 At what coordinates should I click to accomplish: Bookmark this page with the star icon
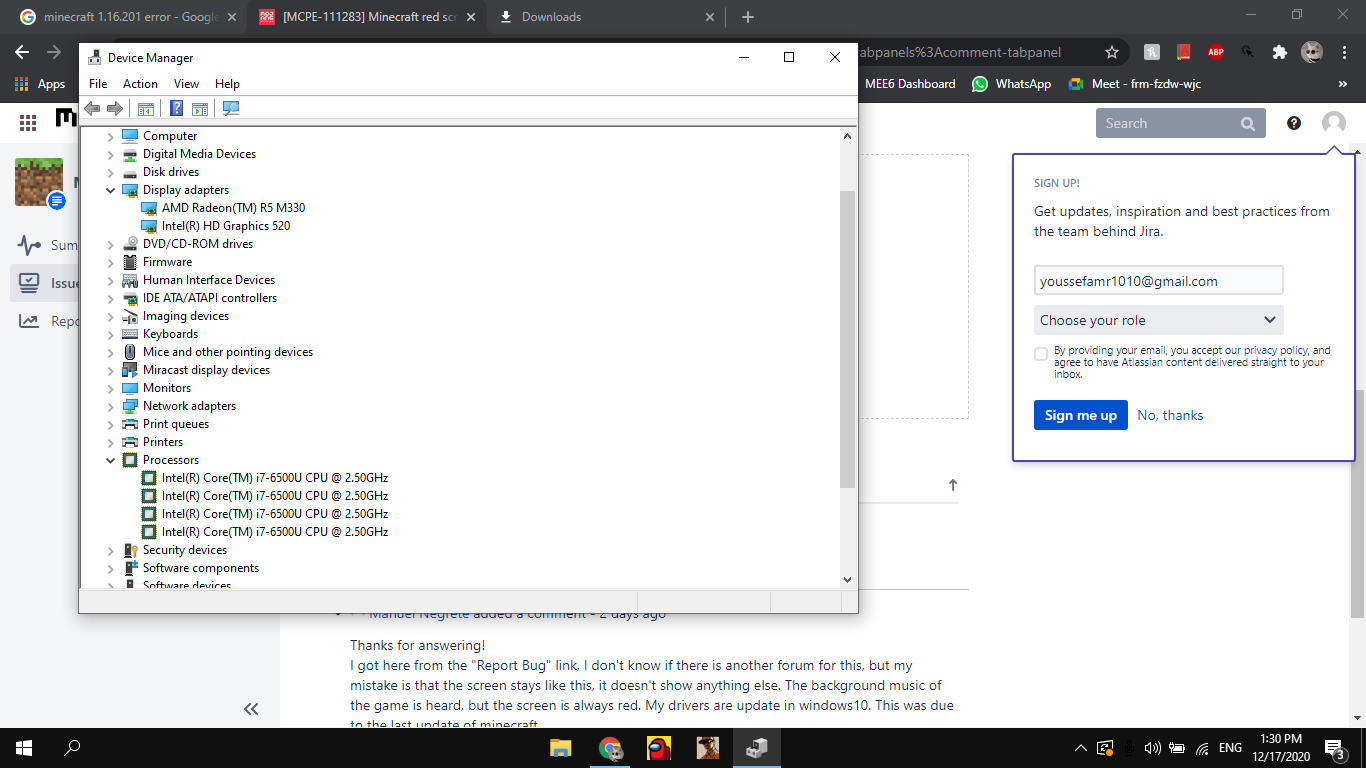point(1112,52)
